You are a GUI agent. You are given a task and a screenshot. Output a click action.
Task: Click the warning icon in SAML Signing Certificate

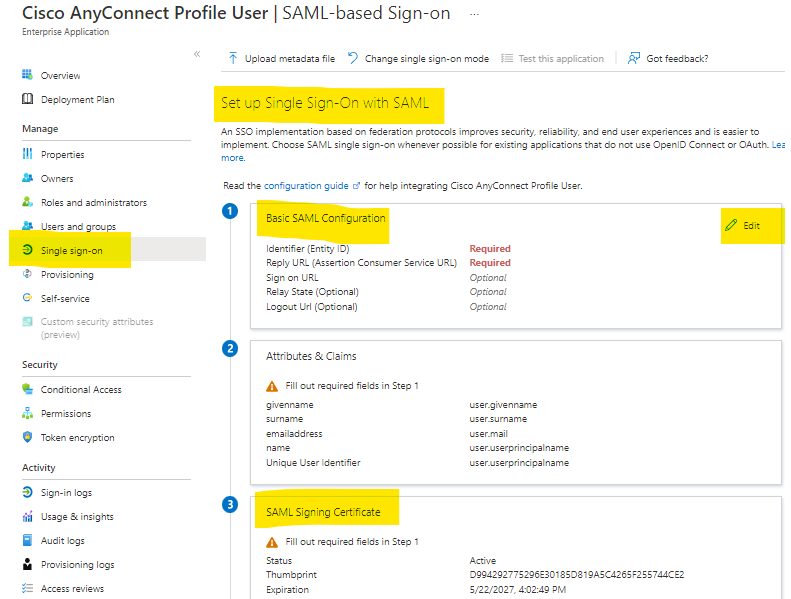coord(272,542)
